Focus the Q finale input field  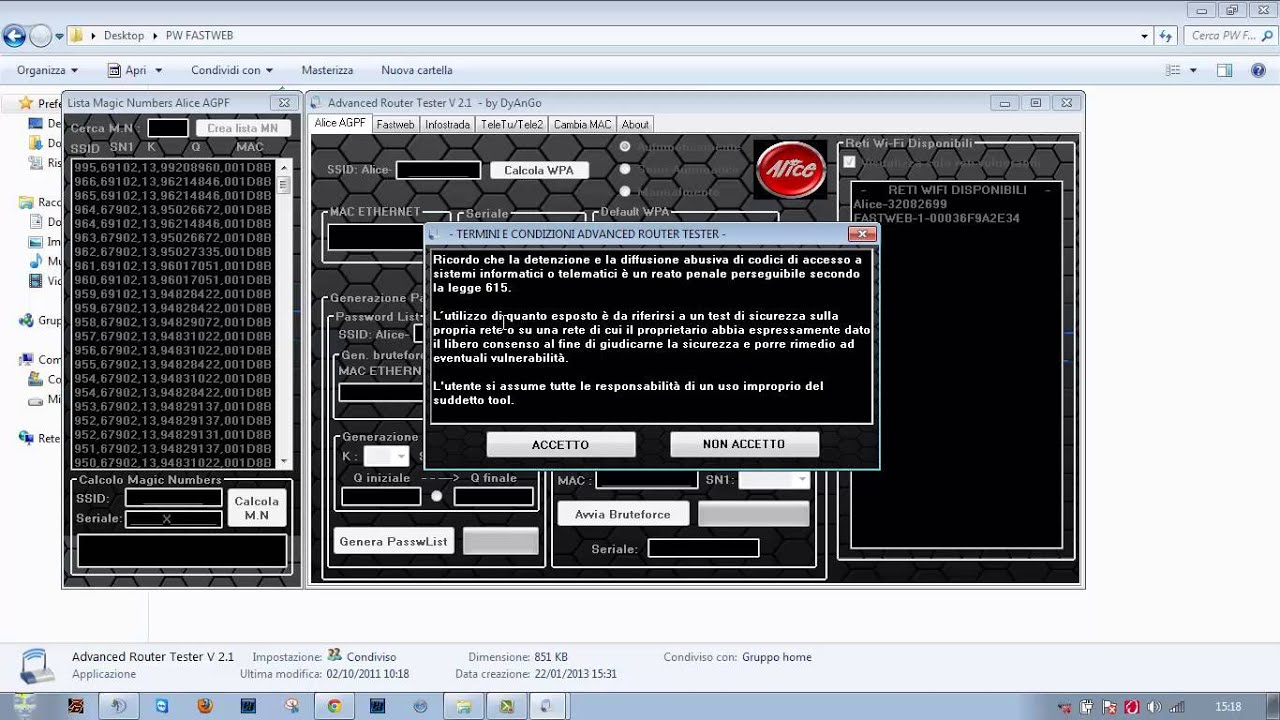[494, 496]
